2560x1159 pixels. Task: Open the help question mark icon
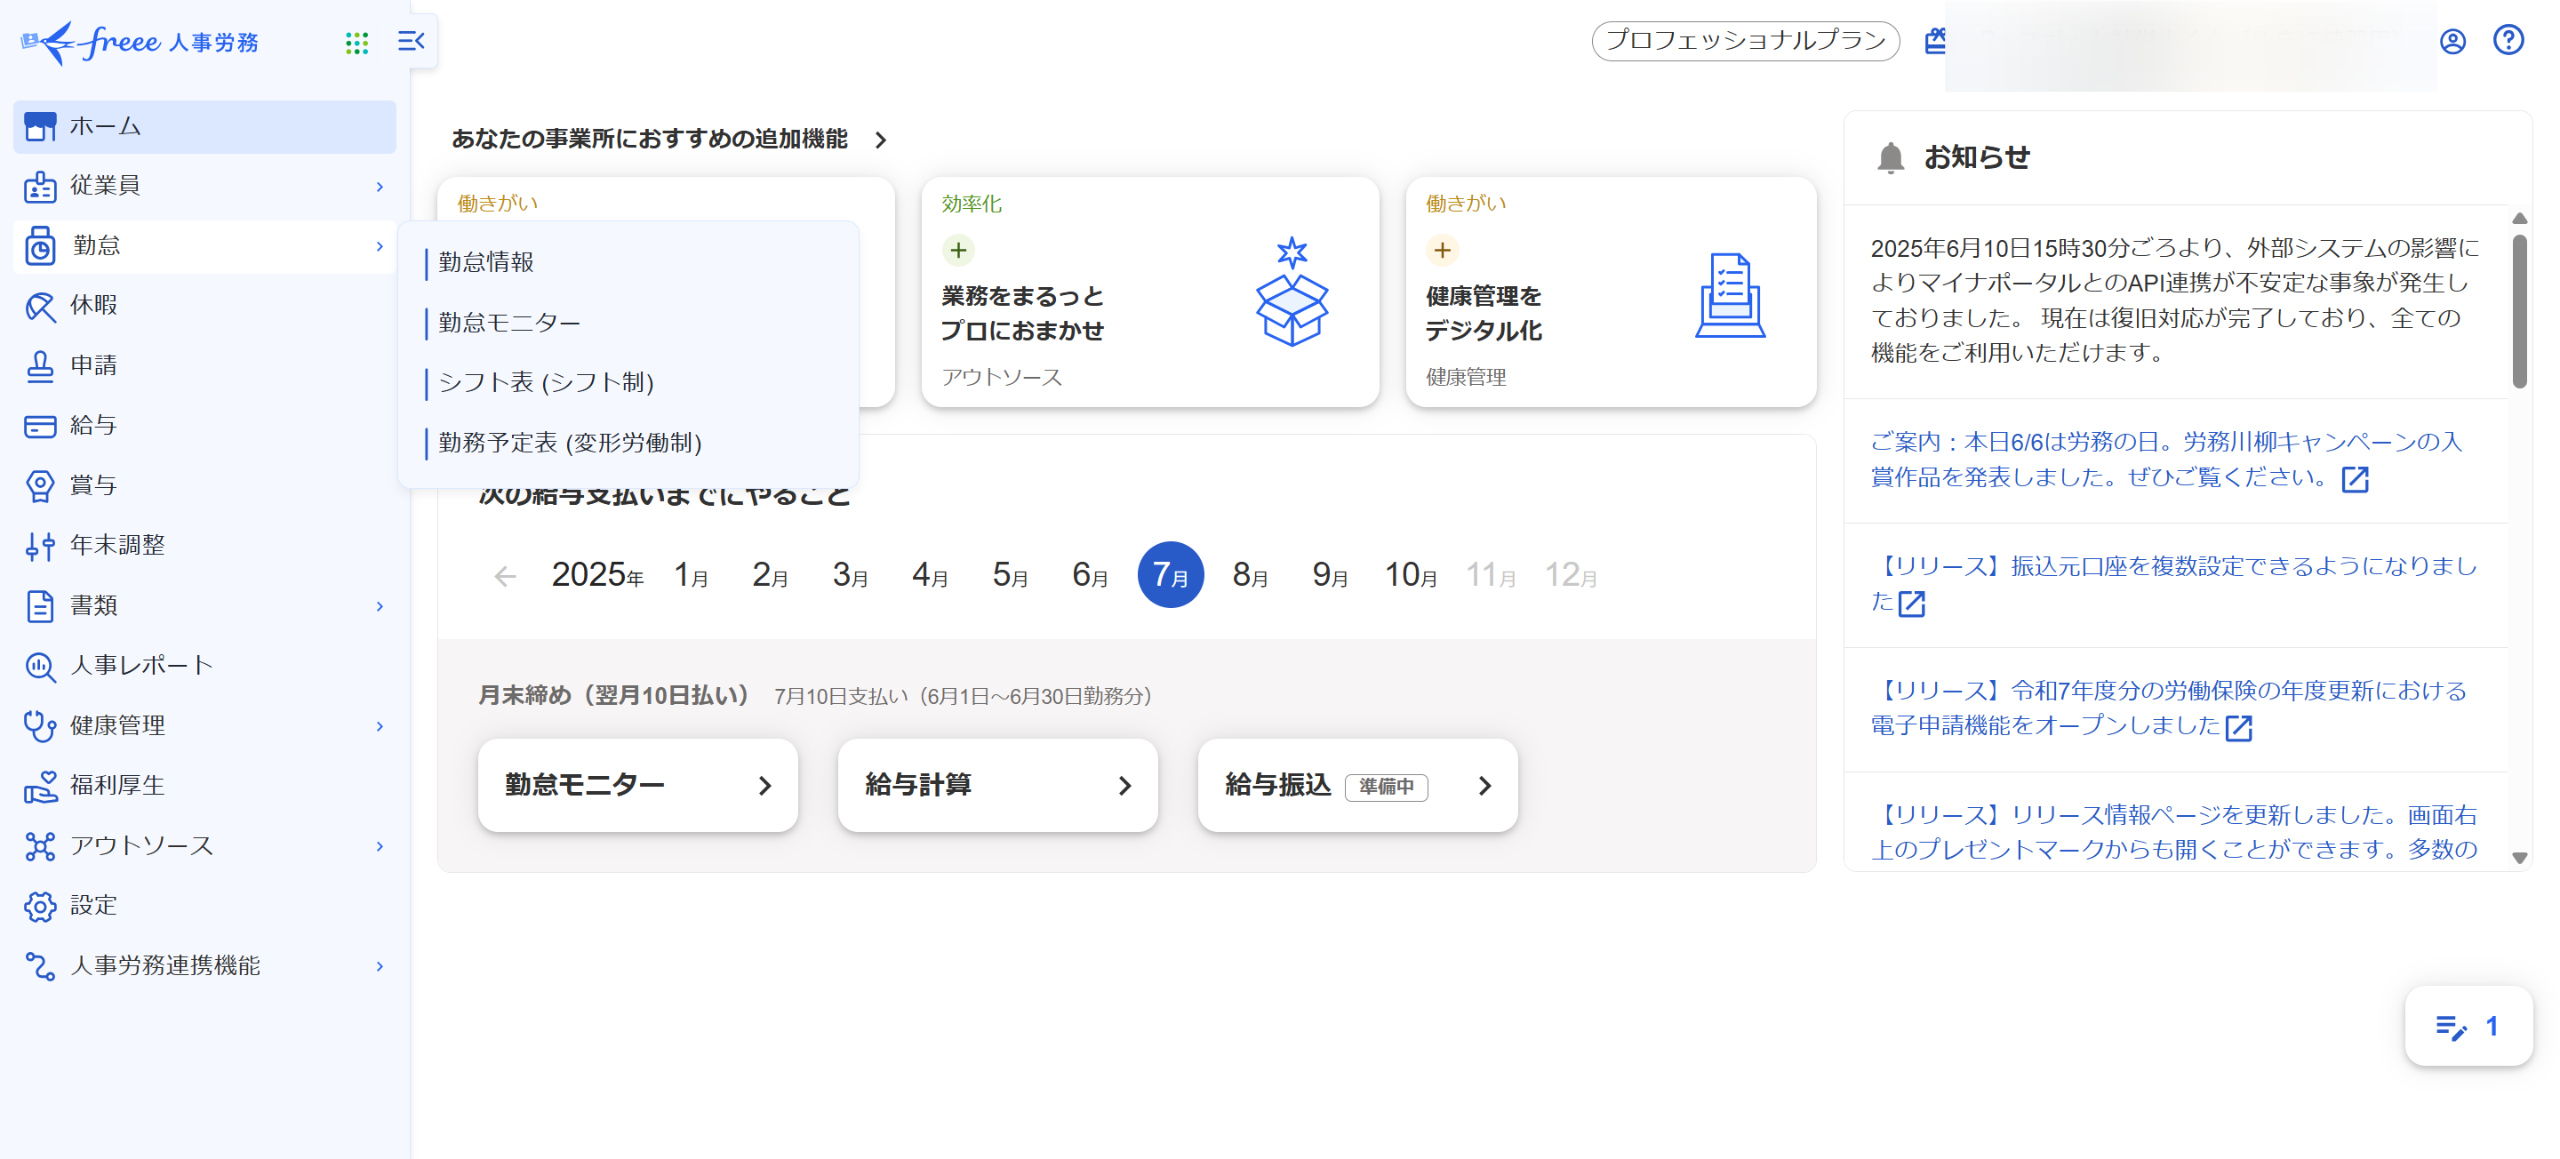tap(2508, 40)
